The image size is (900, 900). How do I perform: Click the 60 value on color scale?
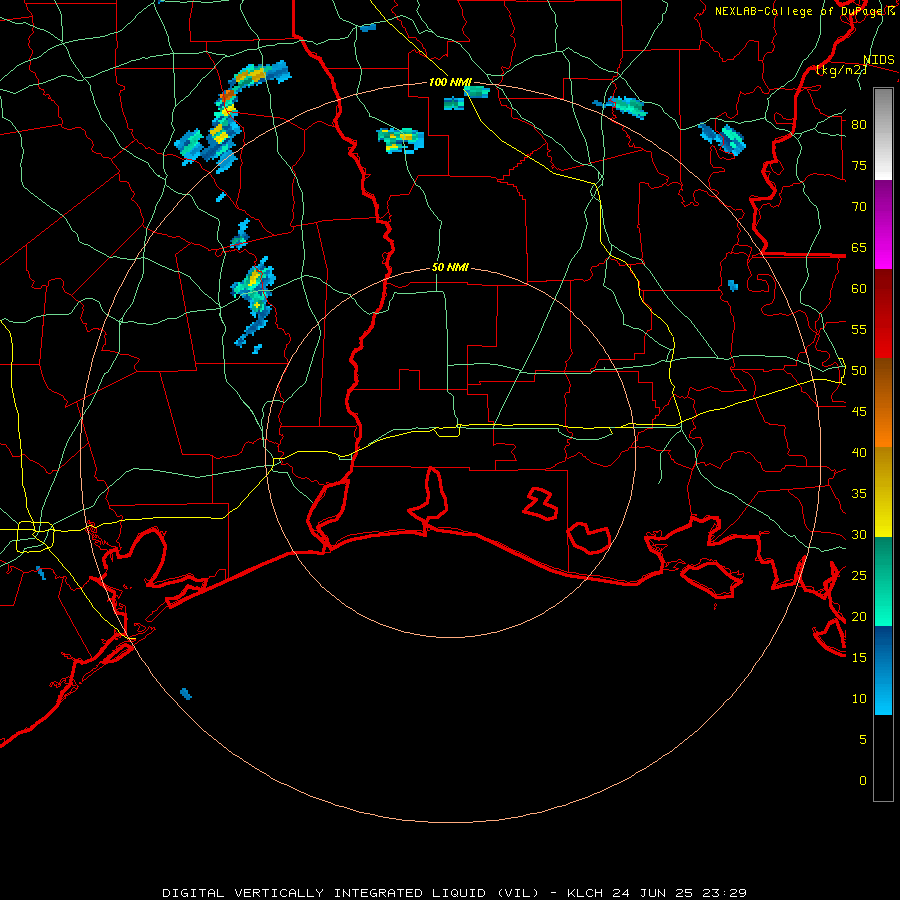click(859, 289)
